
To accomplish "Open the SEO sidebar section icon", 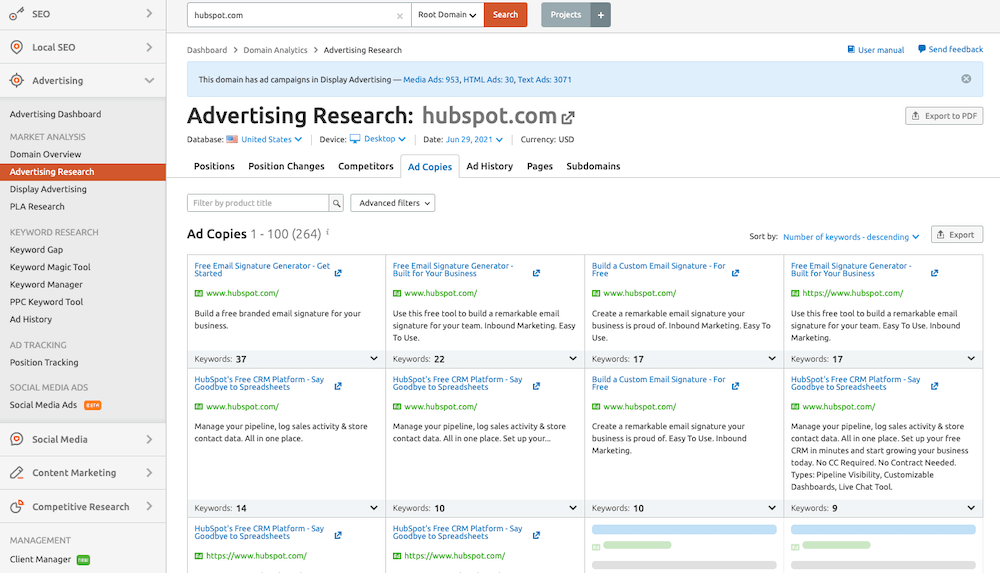I will tap(17, 13).
